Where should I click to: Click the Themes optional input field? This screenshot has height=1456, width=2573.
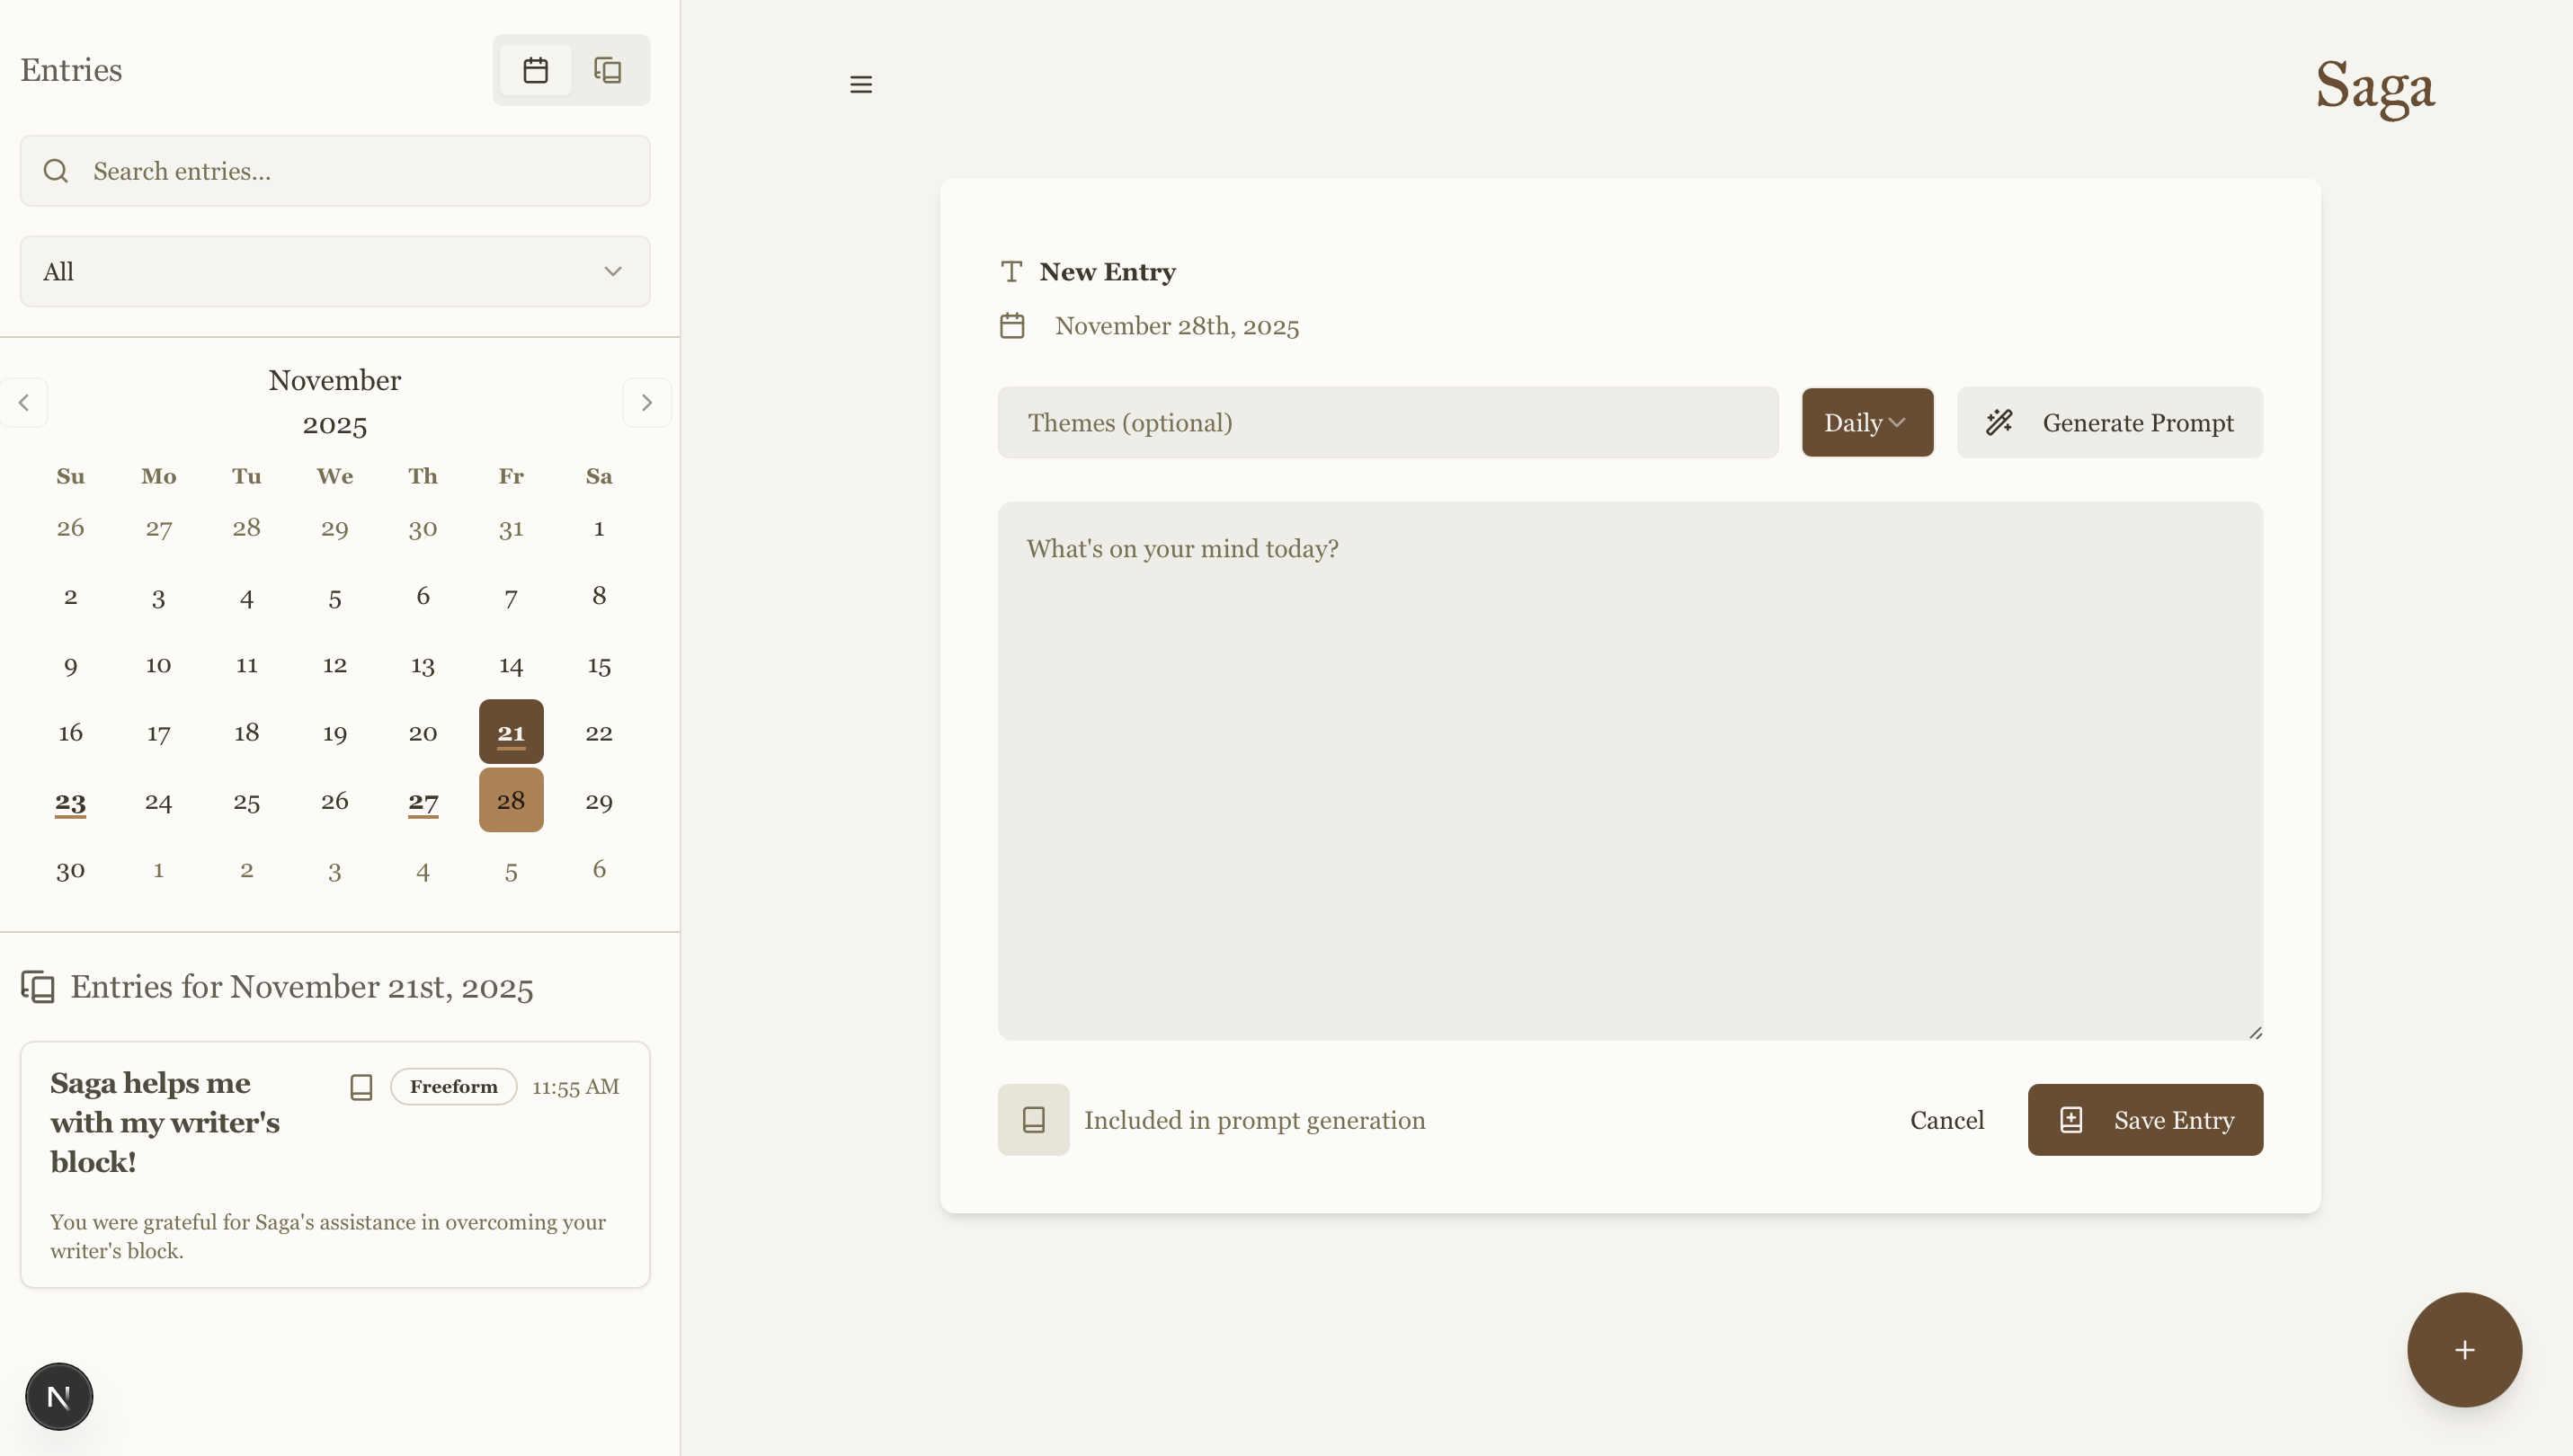click(1388, 422)
